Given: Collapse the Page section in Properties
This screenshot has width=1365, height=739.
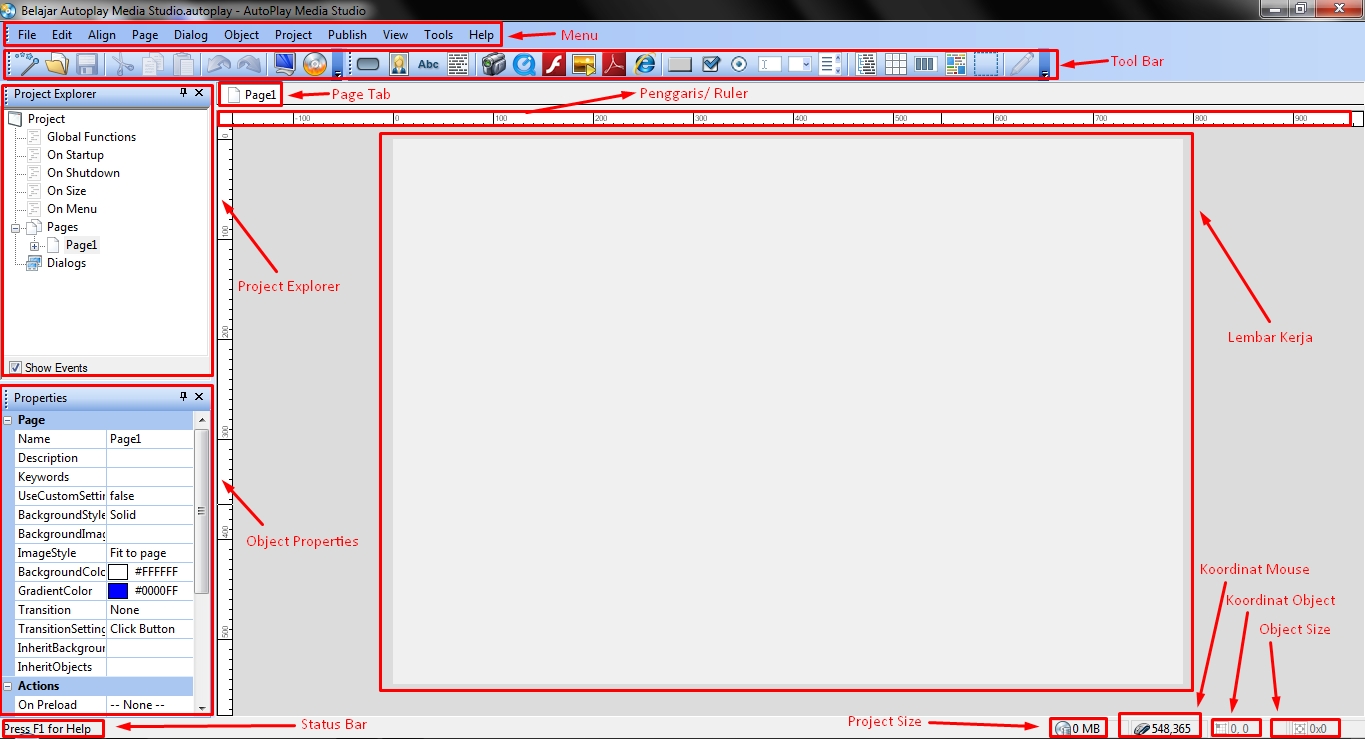Looking at the screenshot, I should tap(8, 421).
